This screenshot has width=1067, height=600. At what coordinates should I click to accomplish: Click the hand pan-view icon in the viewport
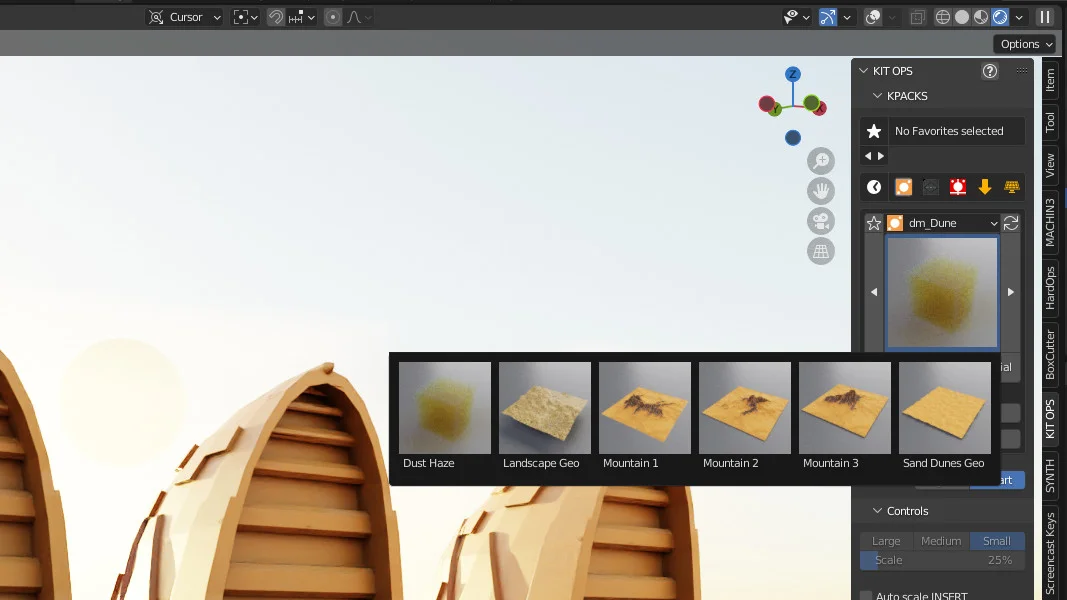point(821,190)
